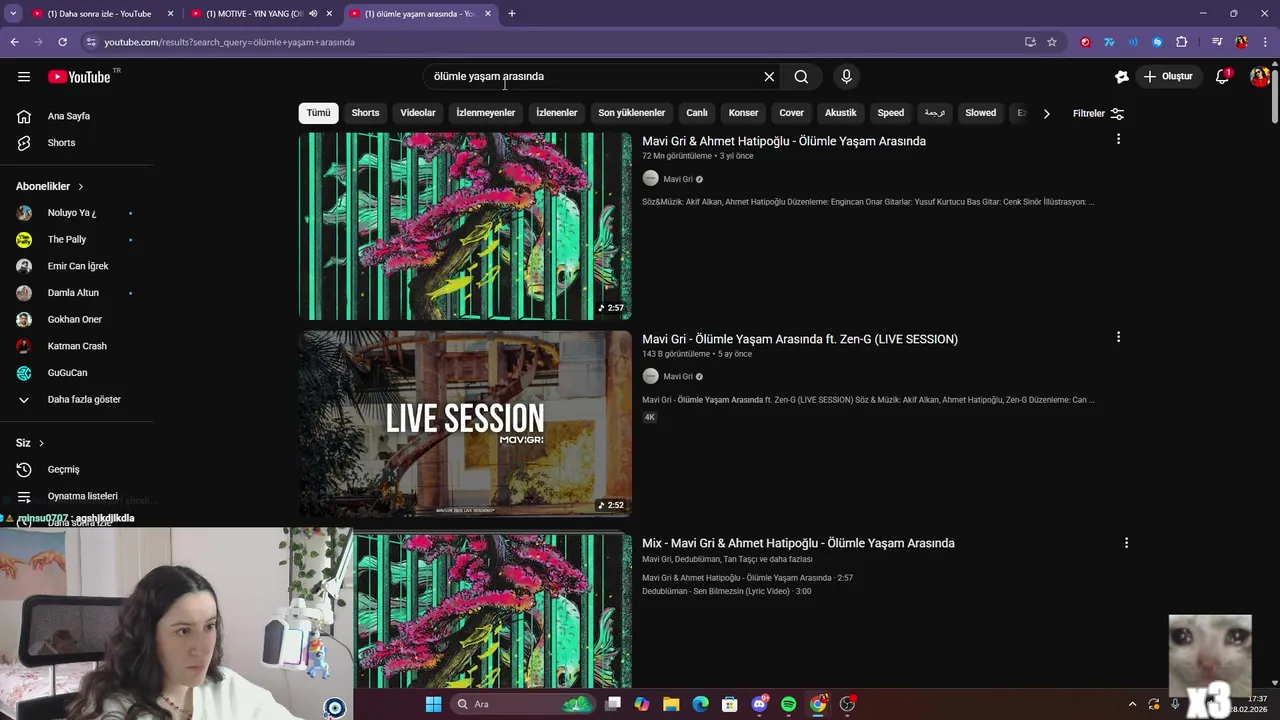1280x720 pixels.
Task: Open the tab search dropdown arrow
Action: coord(13,14)
